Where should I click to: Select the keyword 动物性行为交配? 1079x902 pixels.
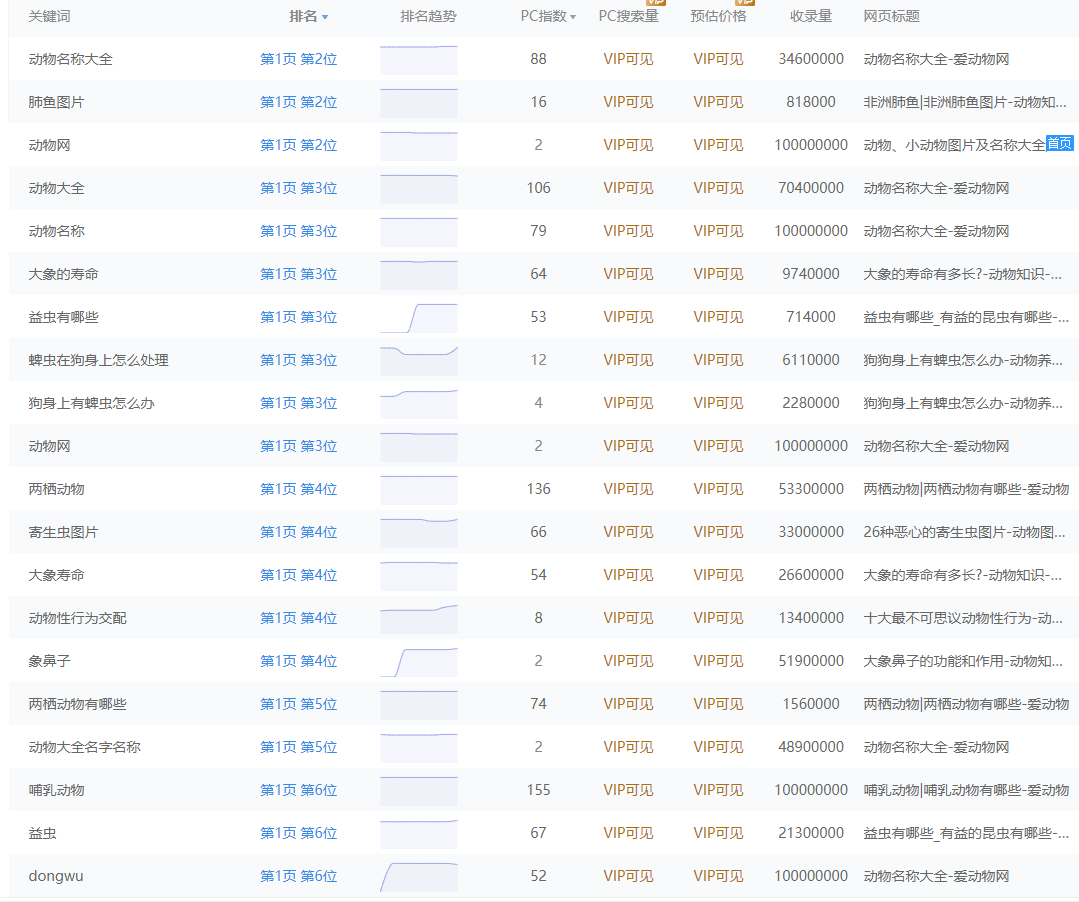[x=78, y=619]
